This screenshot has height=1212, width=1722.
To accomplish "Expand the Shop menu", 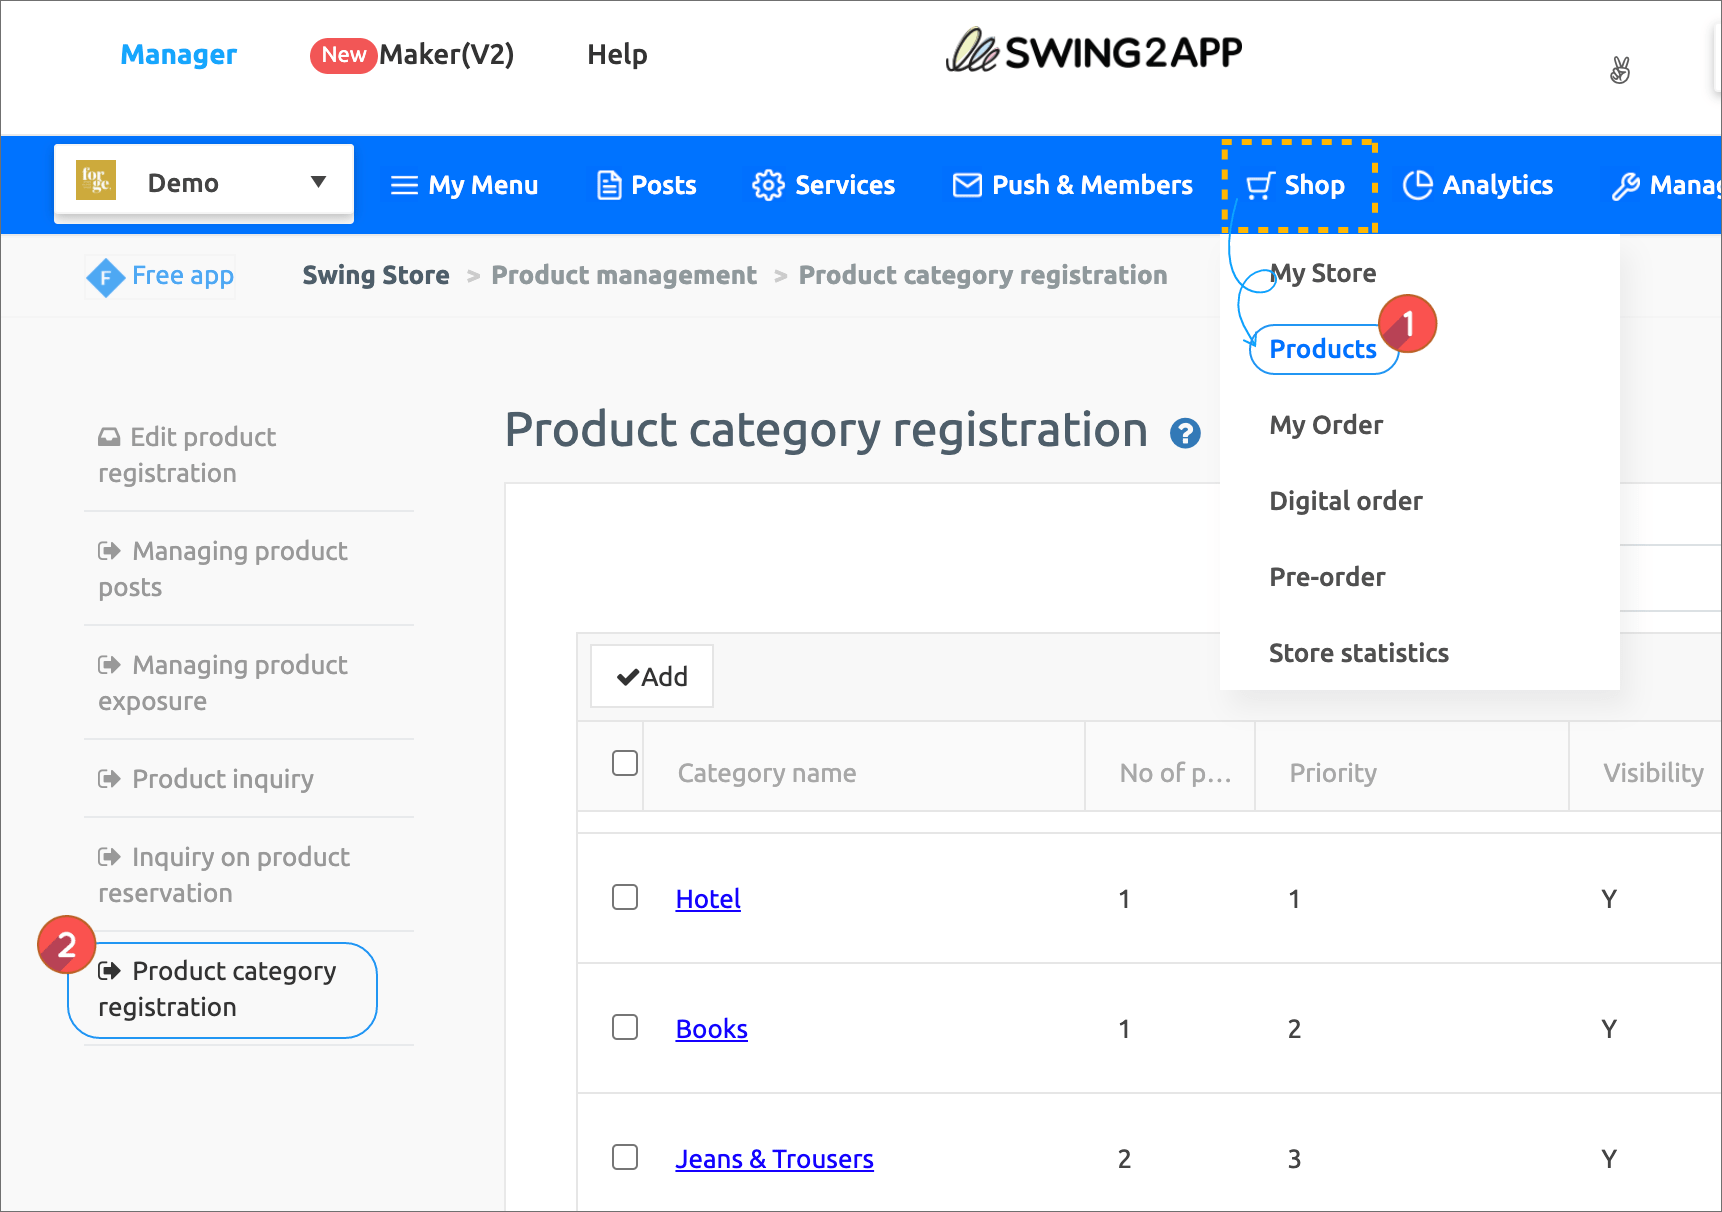I will [1298, 185].
